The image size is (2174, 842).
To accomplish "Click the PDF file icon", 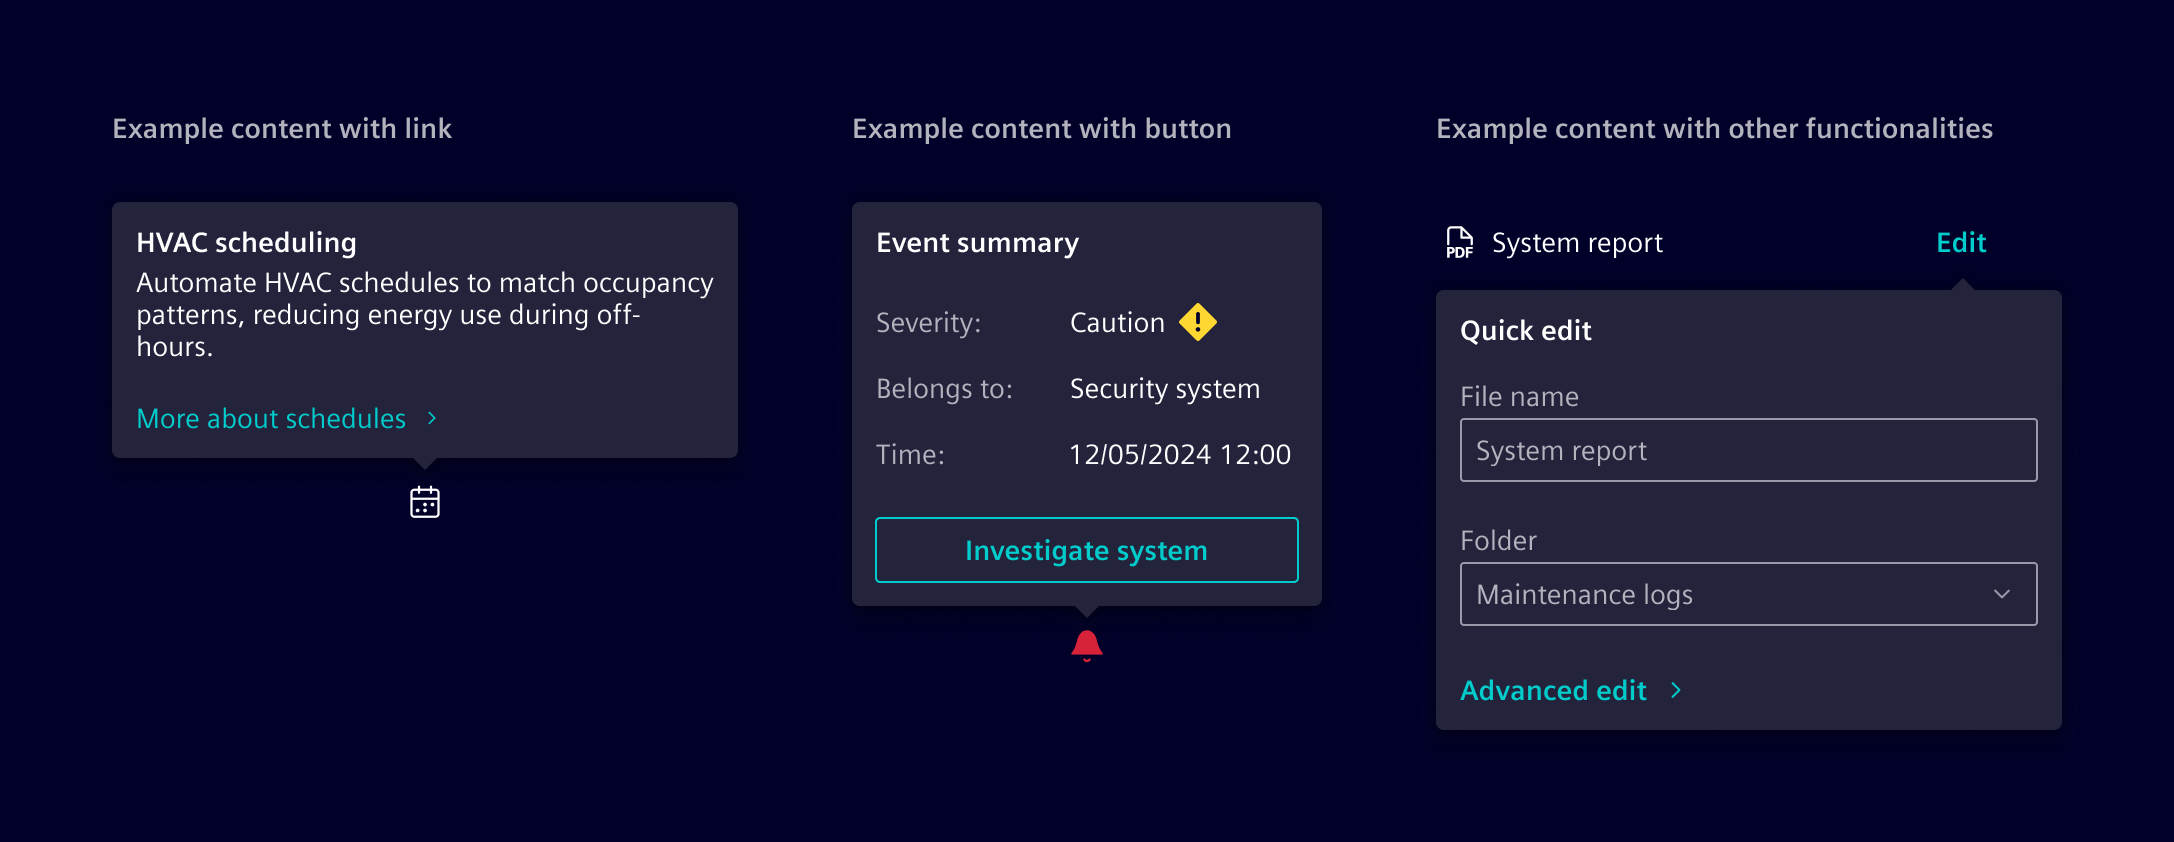I will [x=1460, y=242].
